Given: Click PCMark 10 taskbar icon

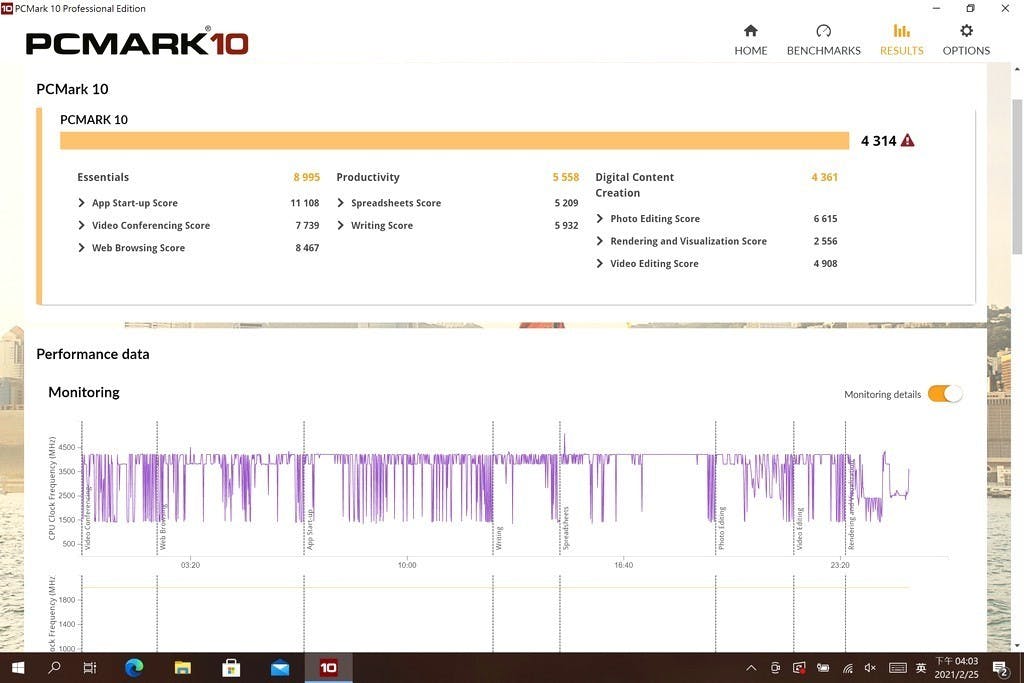Looking at the screenshot, I should click(x=328, y=667).
